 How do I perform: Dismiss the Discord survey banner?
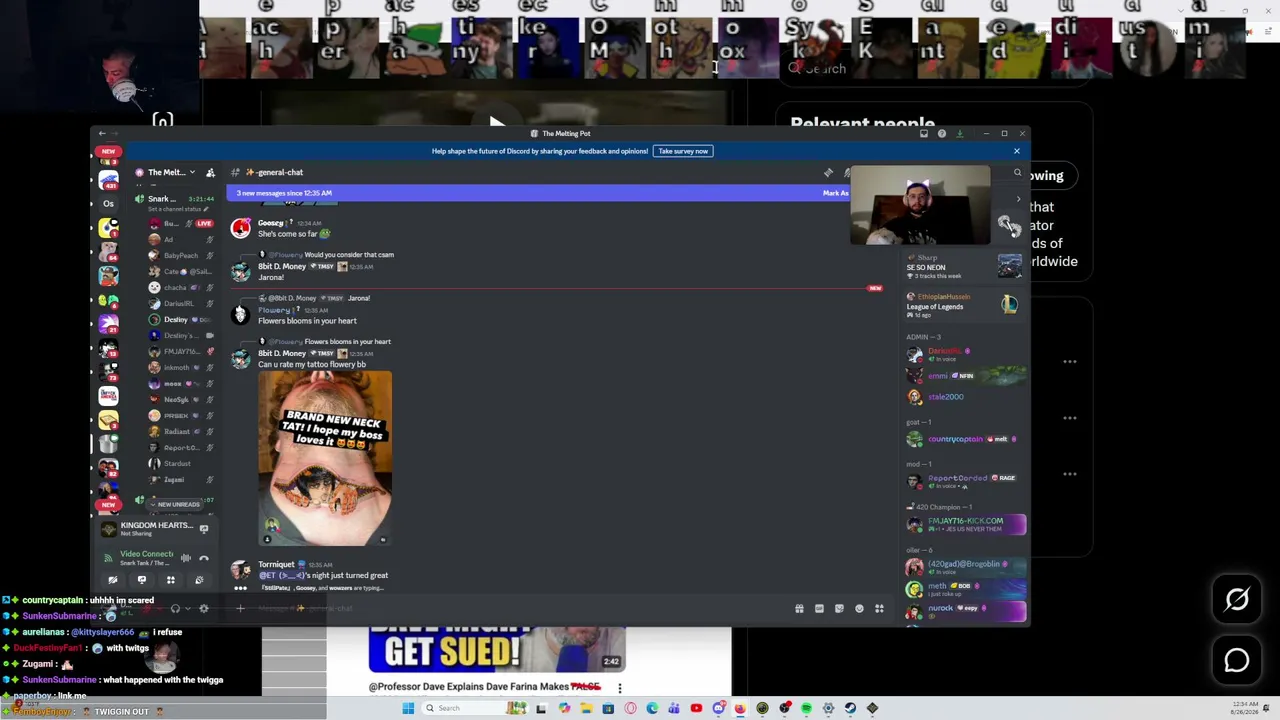coord(1017,151)
